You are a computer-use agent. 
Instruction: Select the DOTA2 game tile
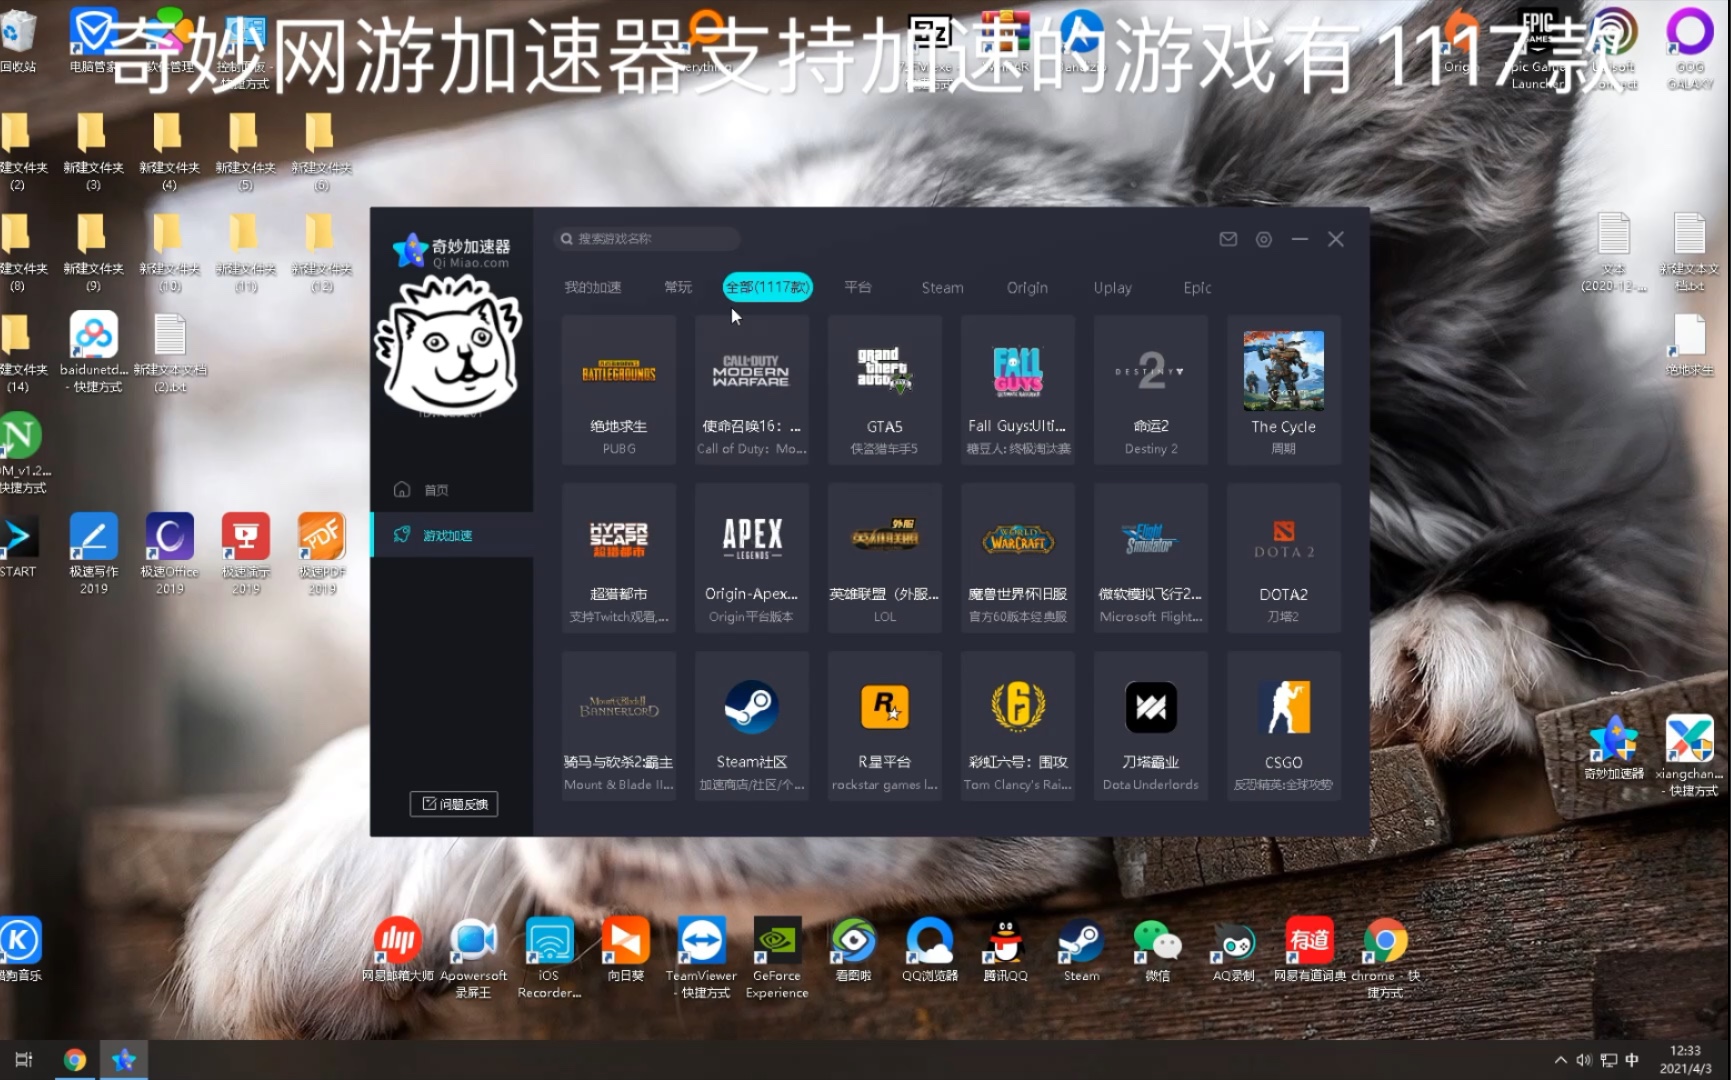tap(1283, 558)
